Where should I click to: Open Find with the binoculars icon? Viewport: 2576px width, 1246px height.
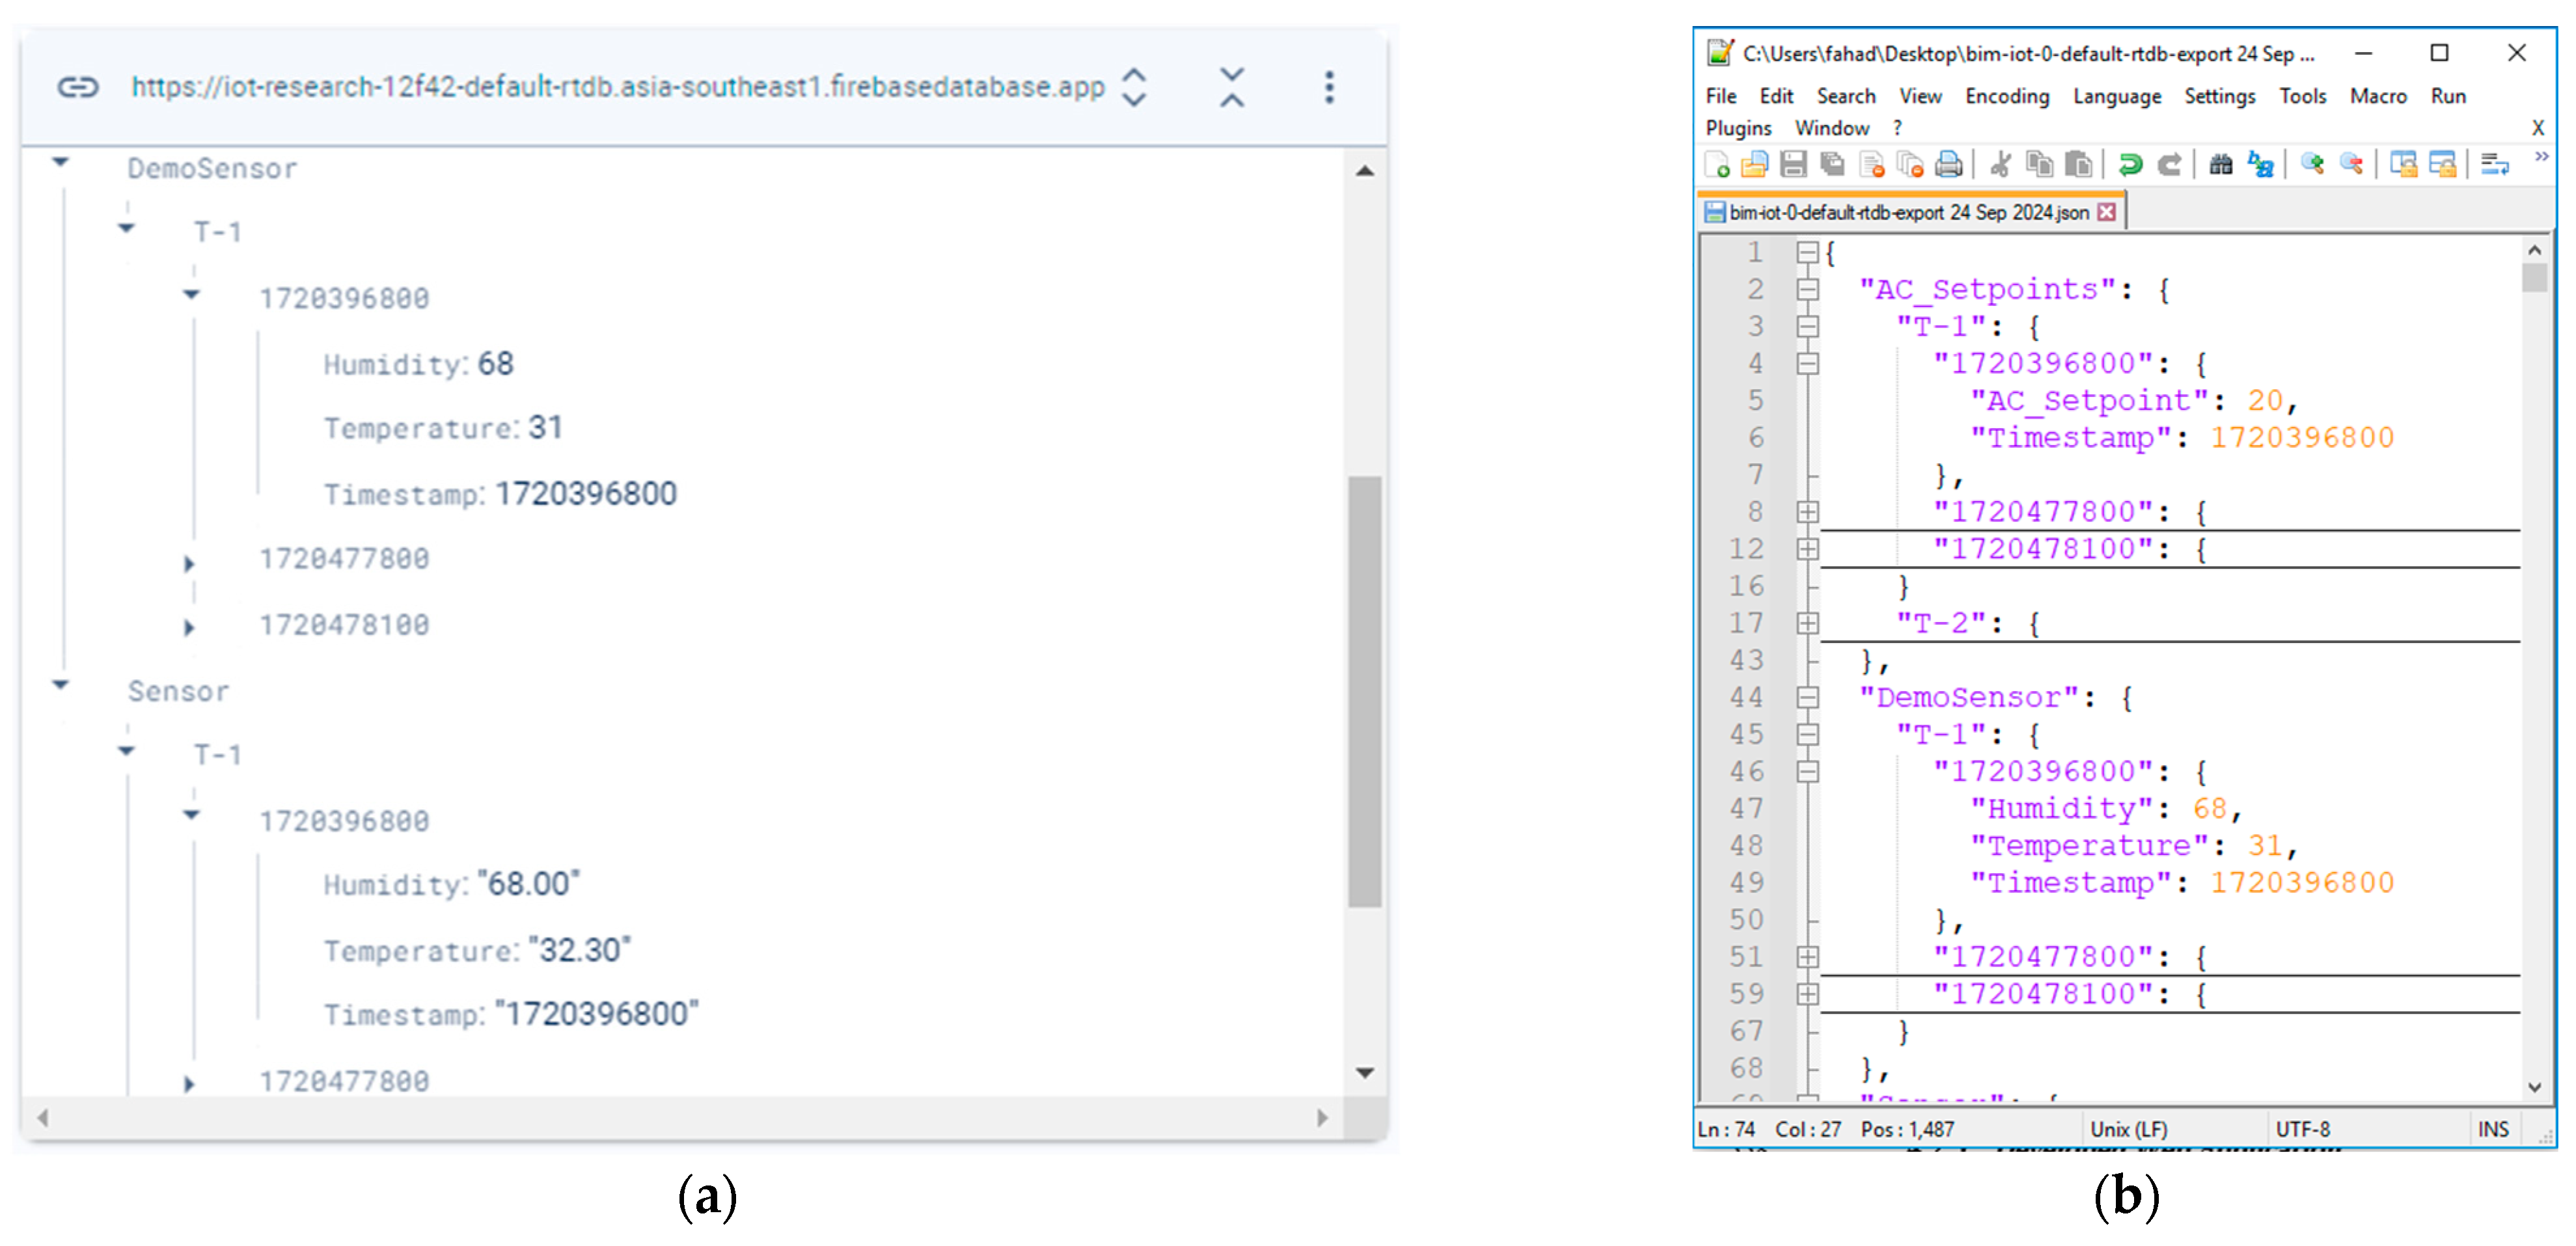pos(2221,165)
